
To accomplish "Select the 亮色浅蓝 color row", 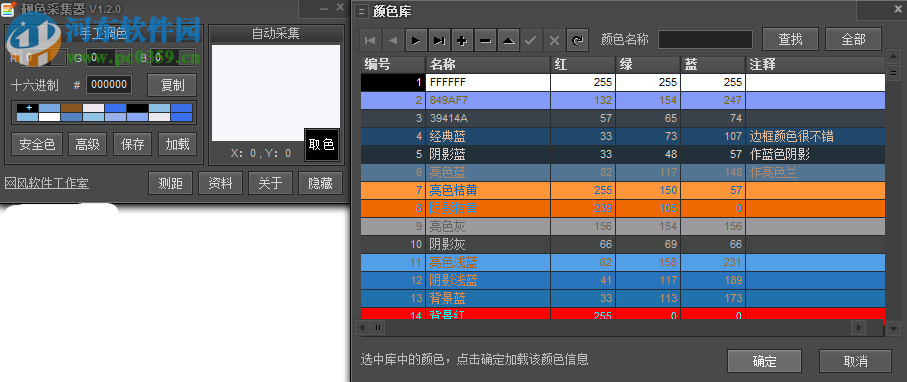I will [623, 262].
